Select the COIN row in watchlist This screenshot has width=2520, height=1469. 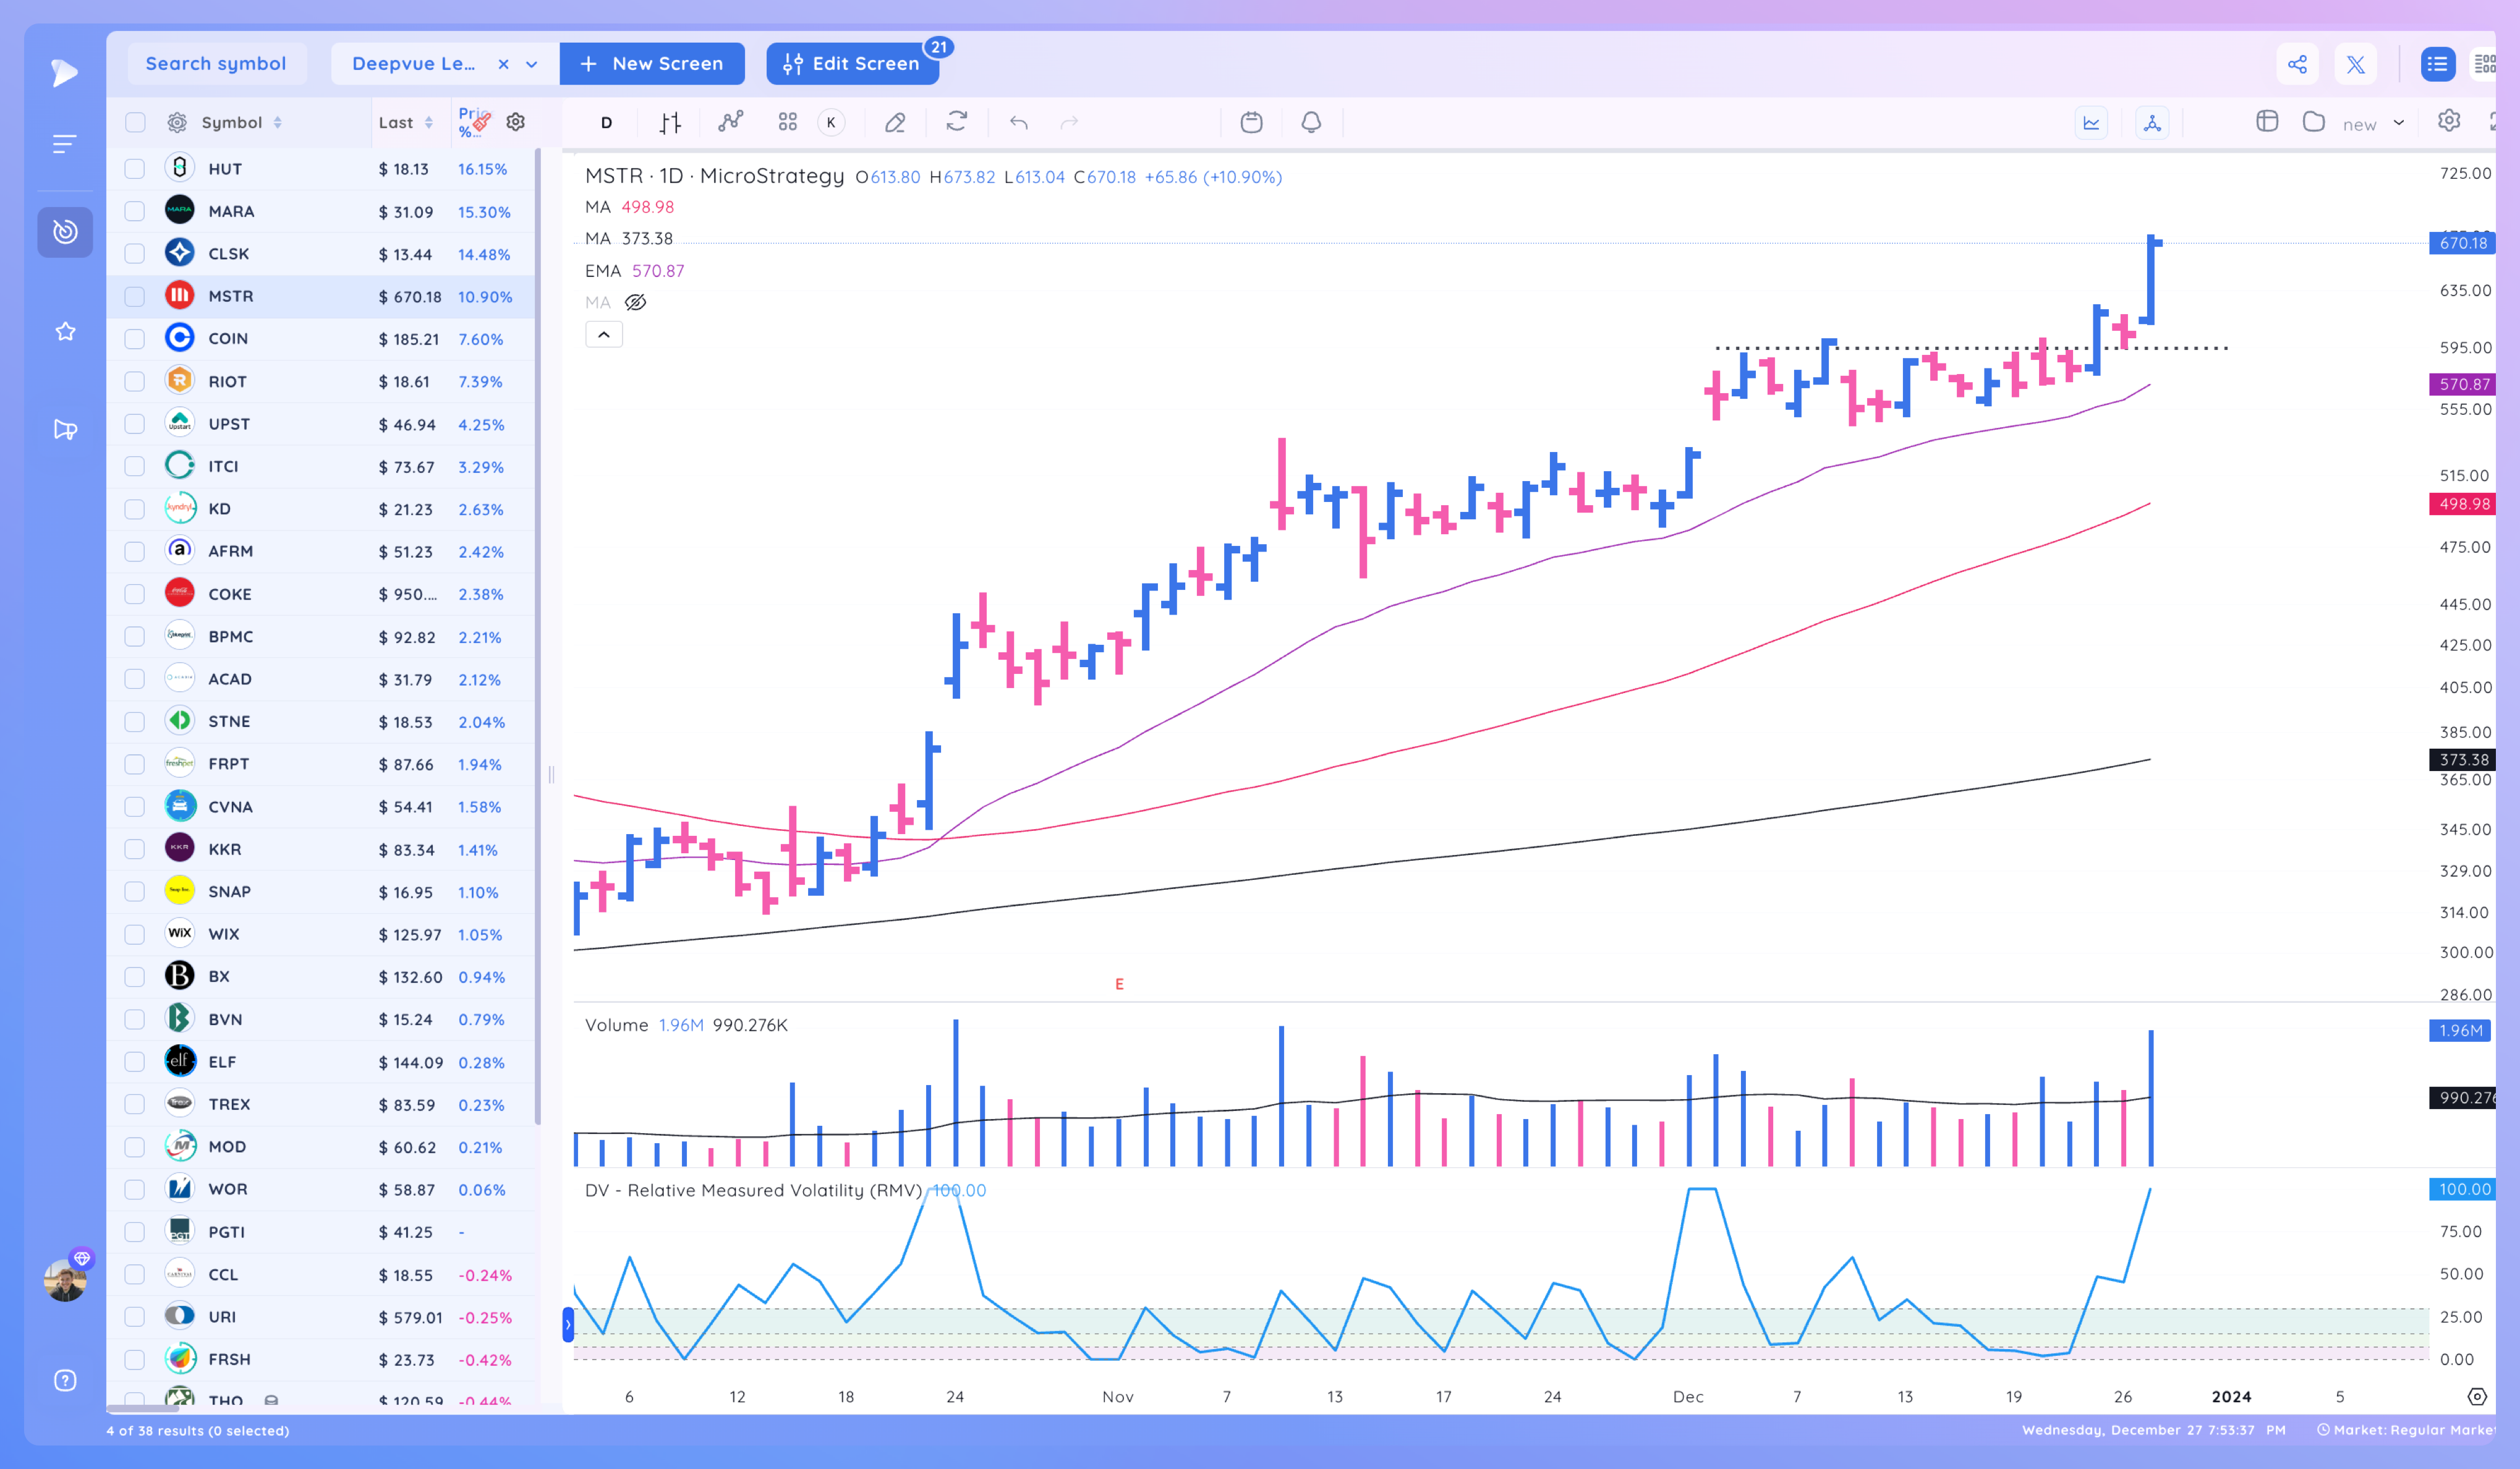pos(320,339)
